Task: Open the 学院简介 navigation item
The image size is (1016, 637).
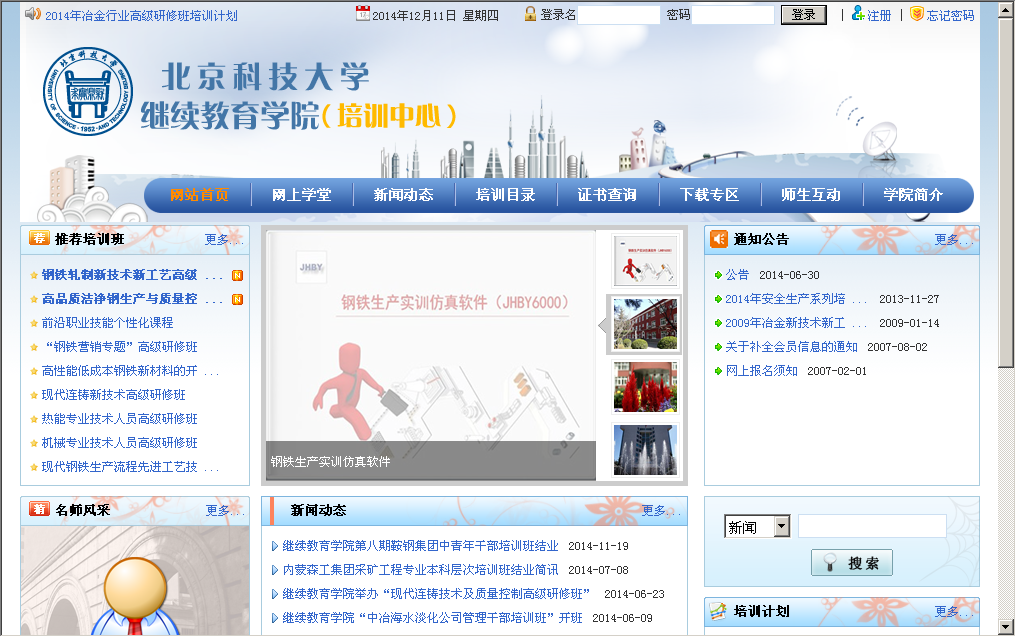Action: [x=913, y=195]
